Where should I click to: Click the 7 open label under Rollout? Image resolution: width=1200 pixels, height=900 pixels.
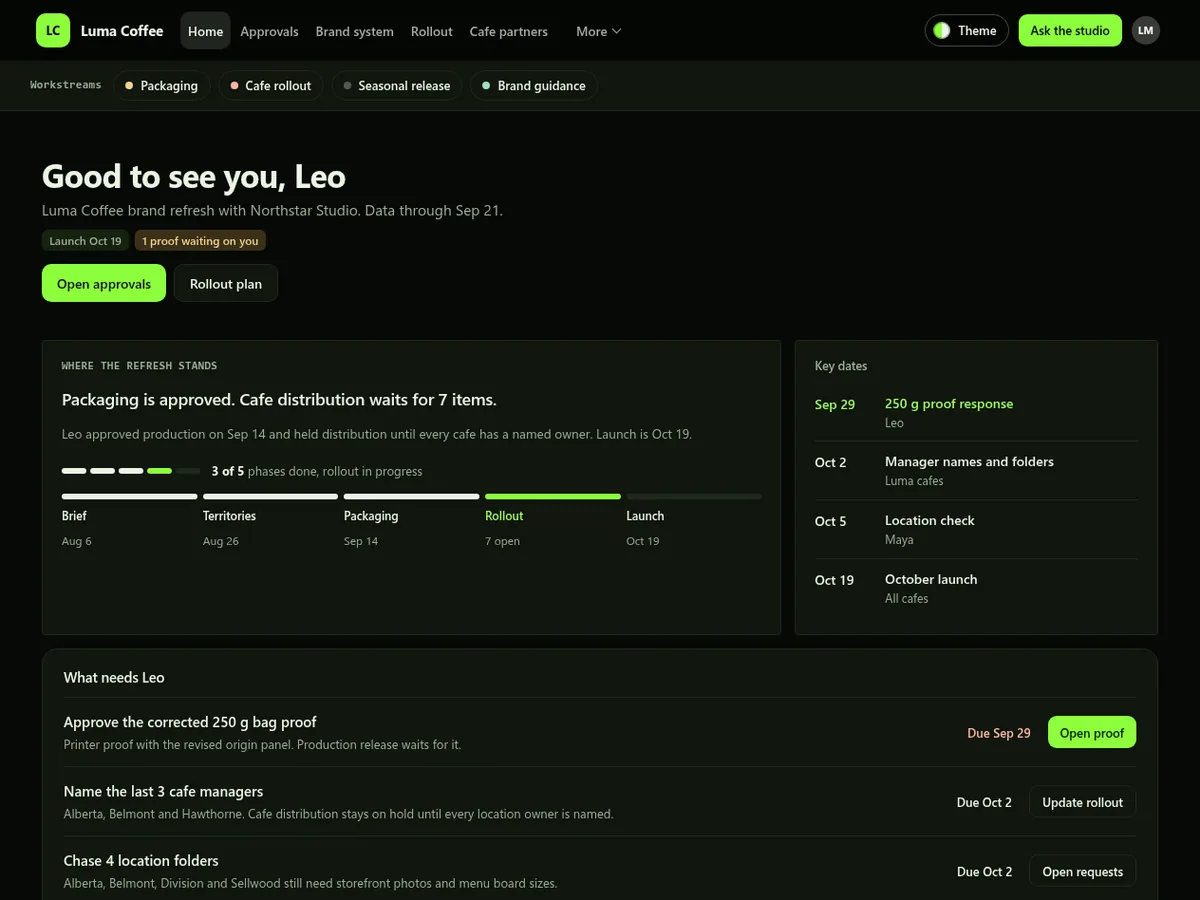click(503, 541)
